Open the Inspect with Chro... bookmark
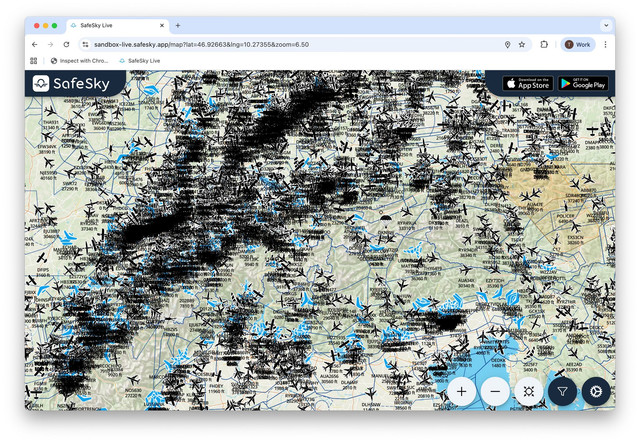This screenshot has height=443, width=640. (x=80, y=61)
